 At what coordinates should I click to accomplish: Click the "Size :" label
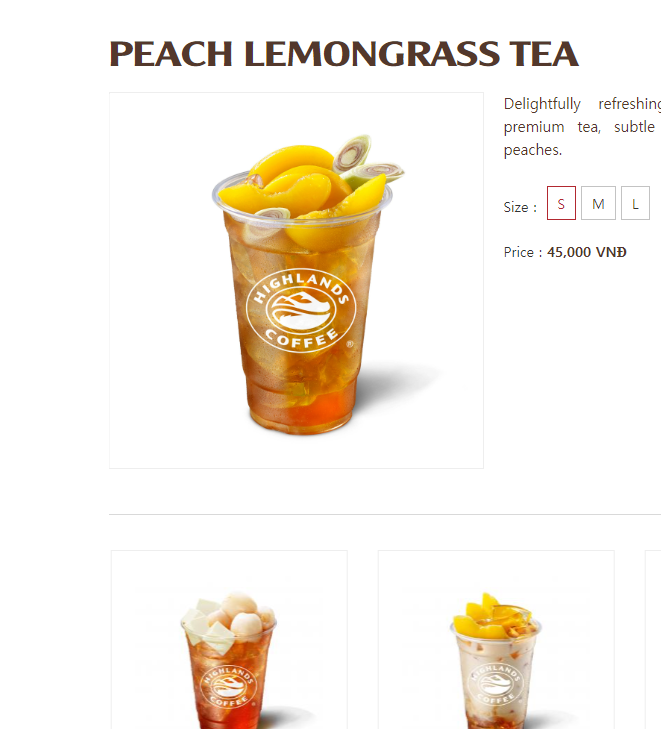point(520,207)
